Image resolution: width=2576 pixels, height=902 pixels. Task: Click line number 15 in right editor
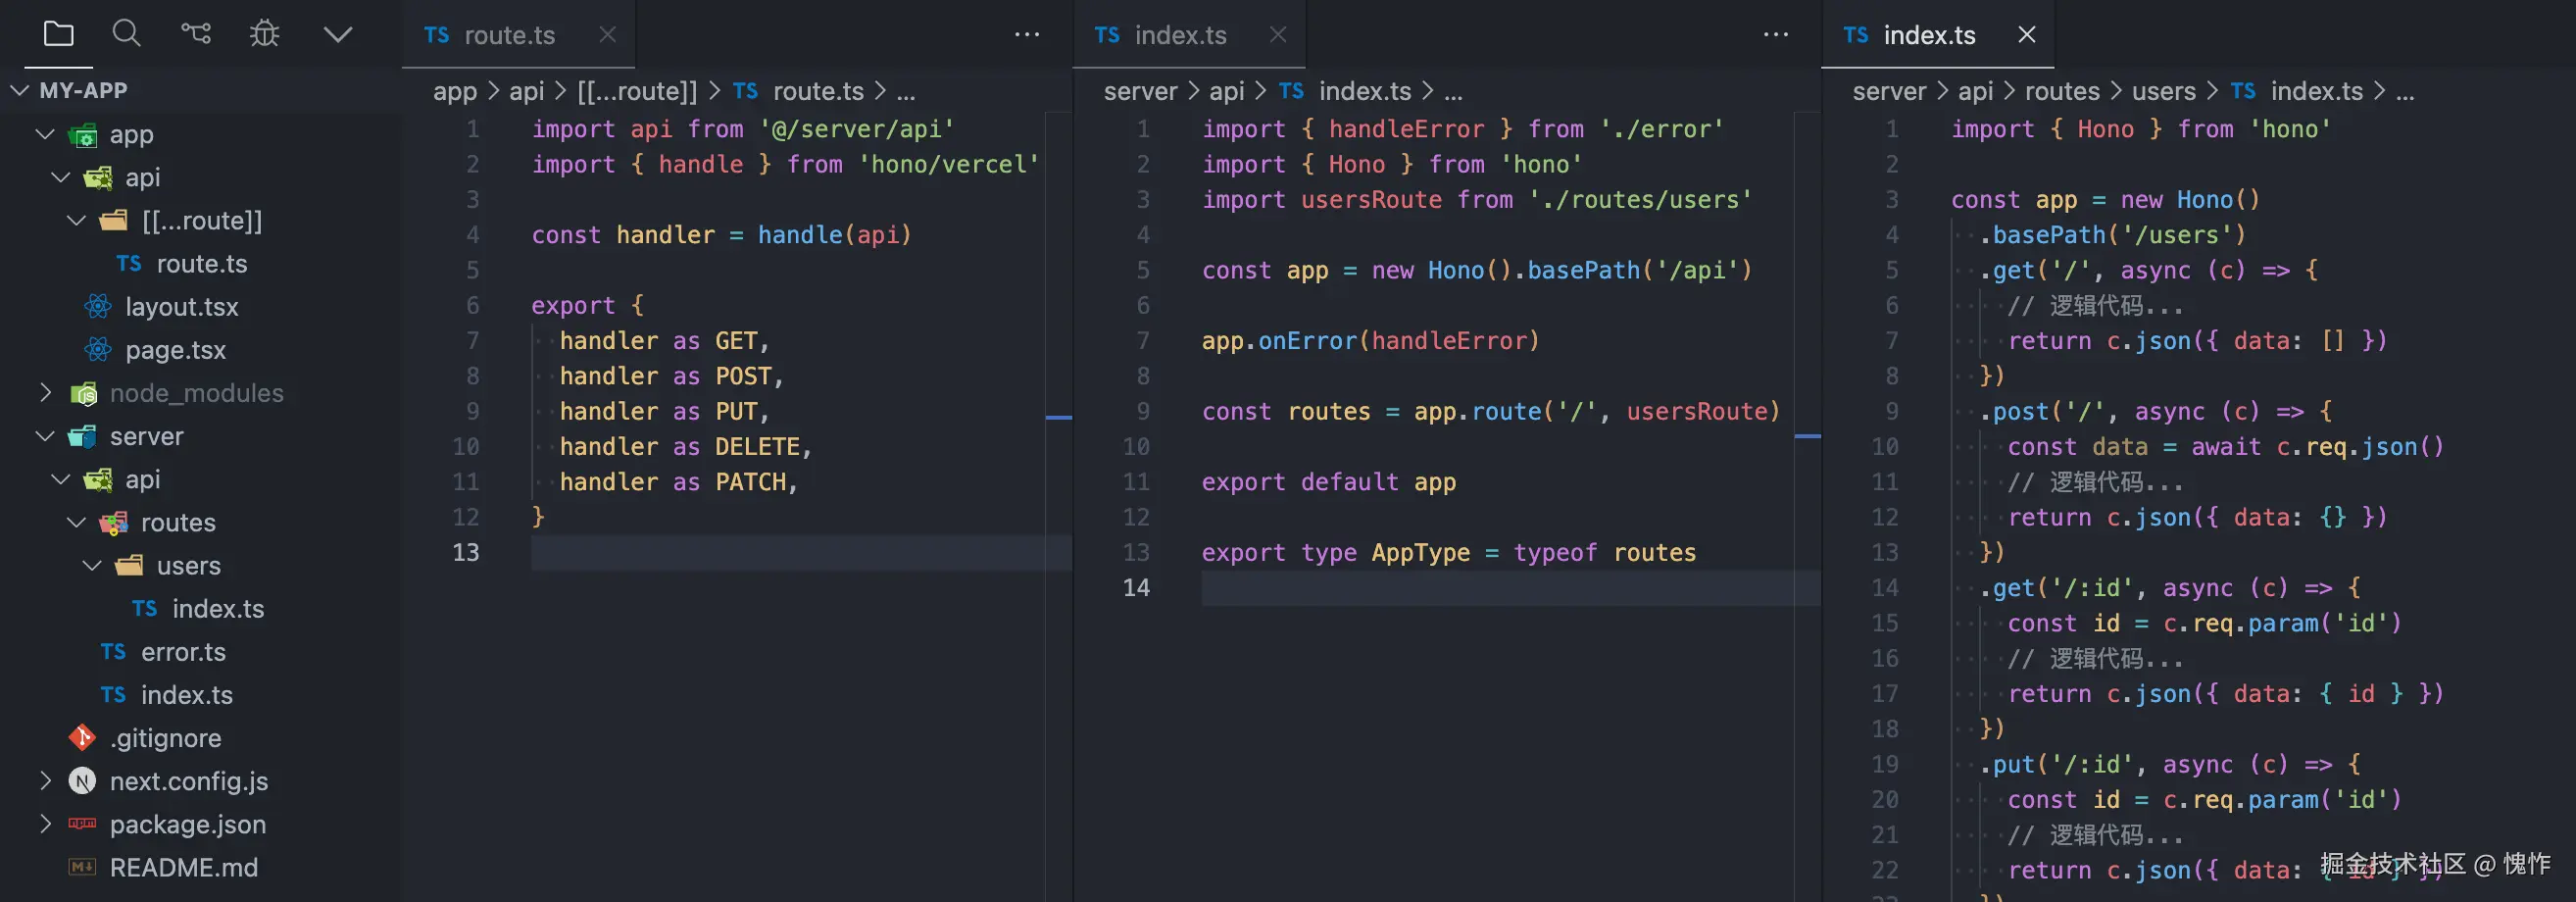pyautogui.click(x=1885, y=623)
